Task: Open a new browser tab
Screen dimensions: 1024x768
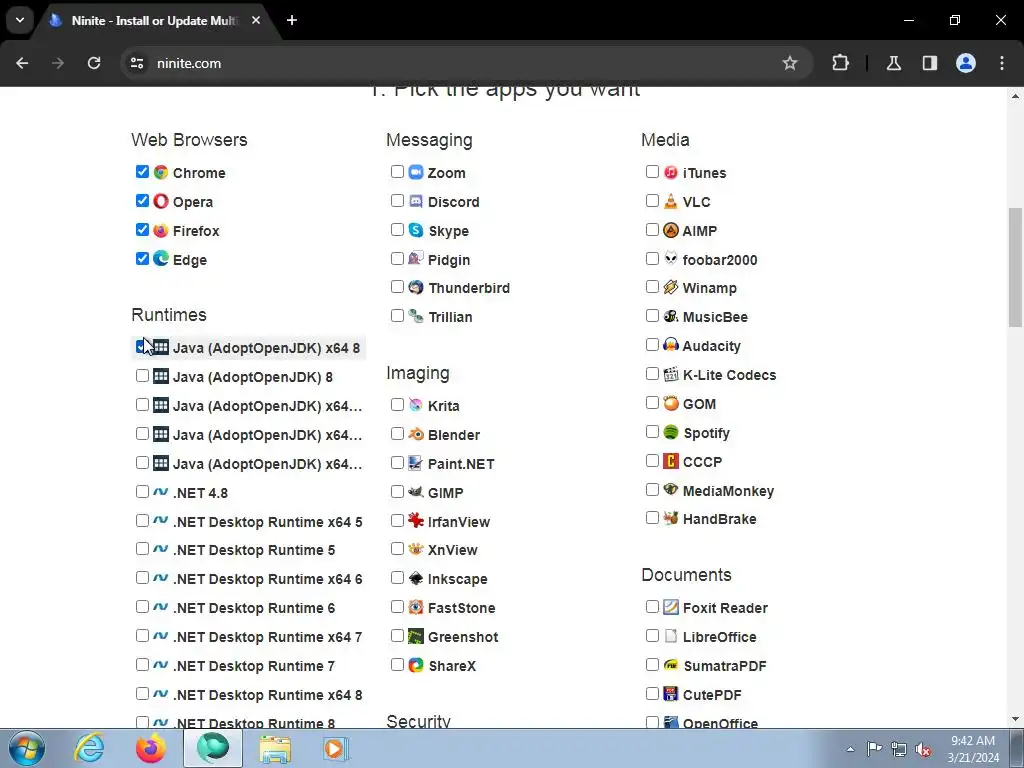Action: (x=292, y=20)
